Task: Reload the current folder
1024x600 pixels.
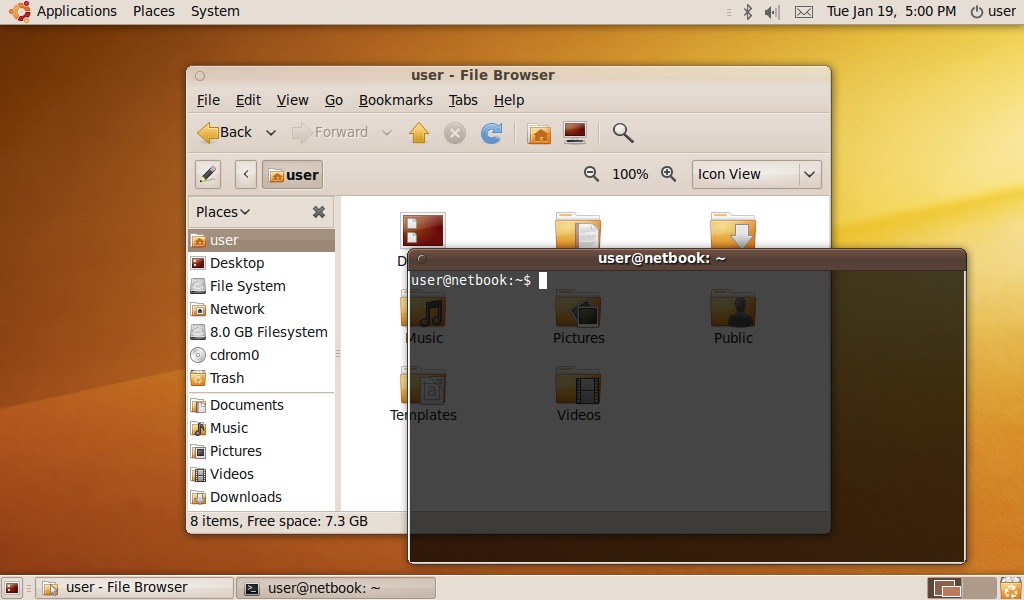Action: tap(492, 133)
